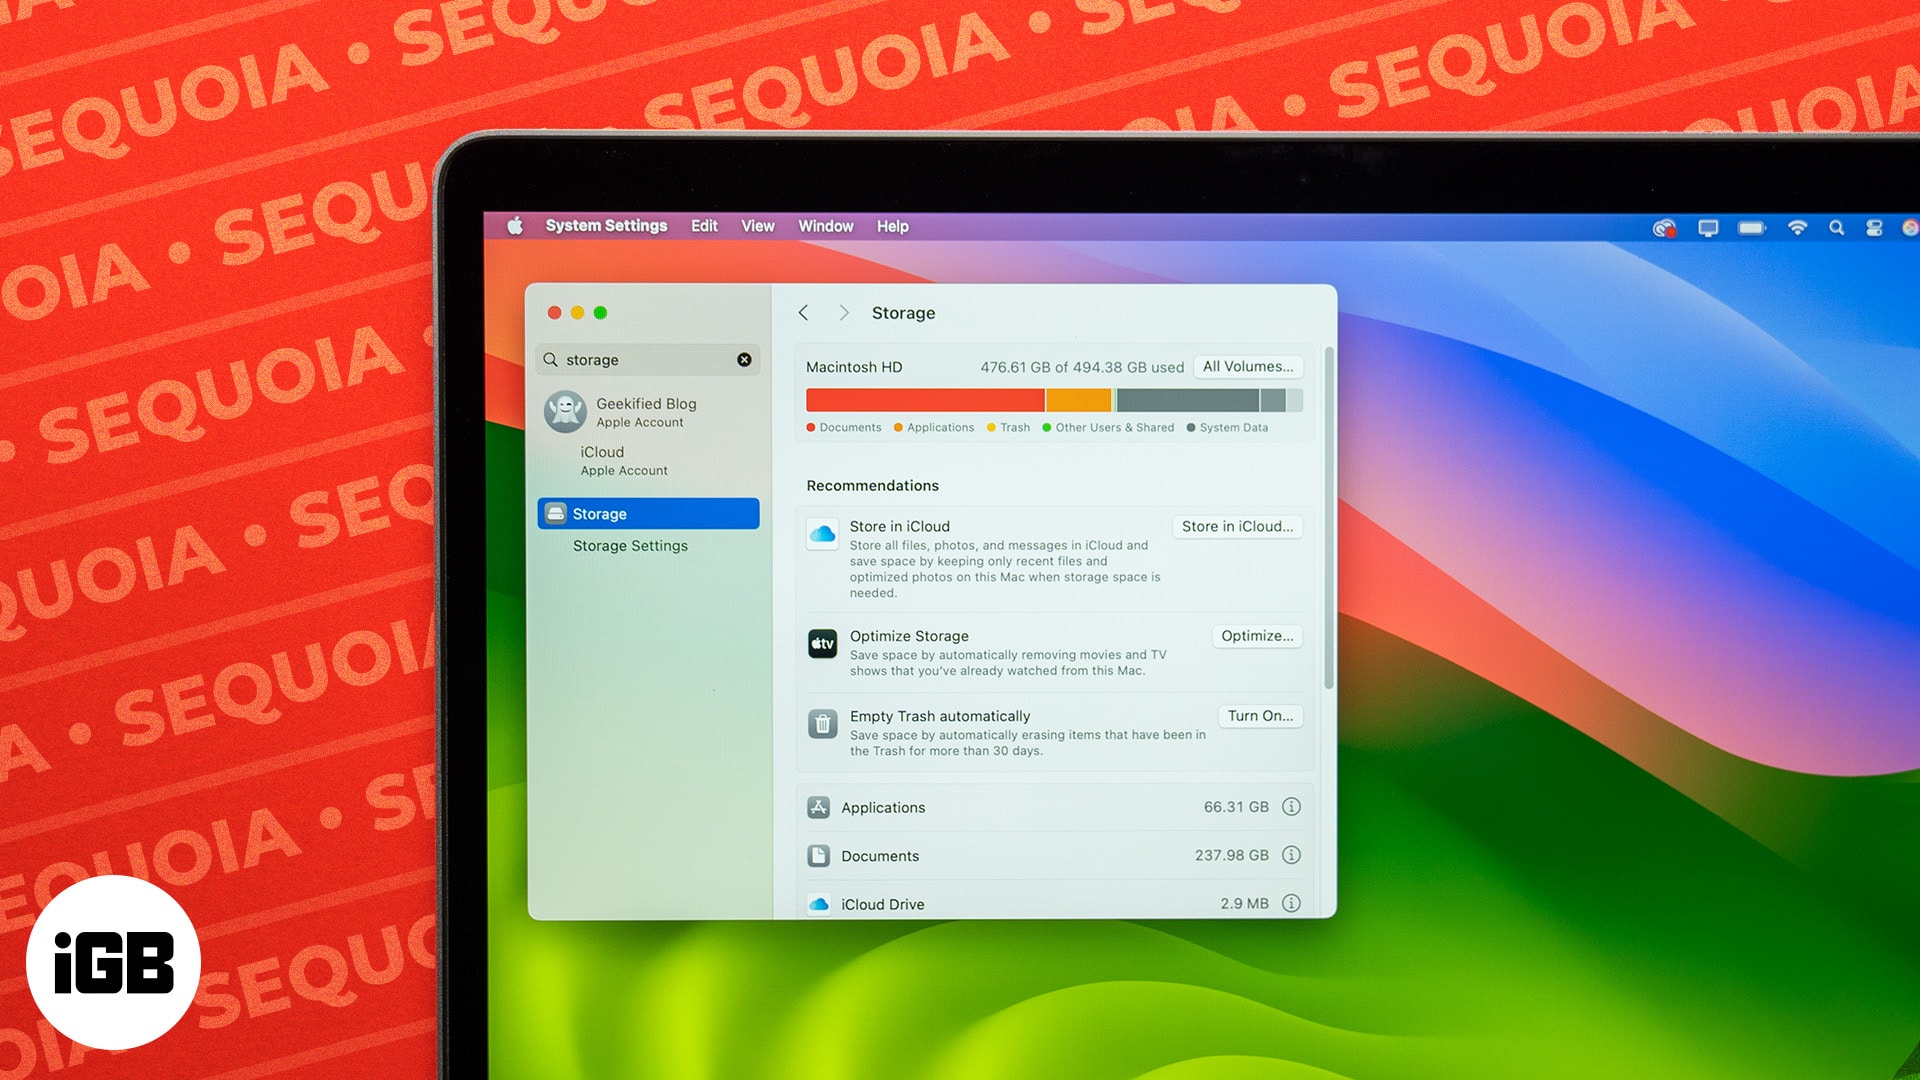Click the All Volumes dropdown button
The image size is (1920, 1080).
click(x=1247, y=365)
